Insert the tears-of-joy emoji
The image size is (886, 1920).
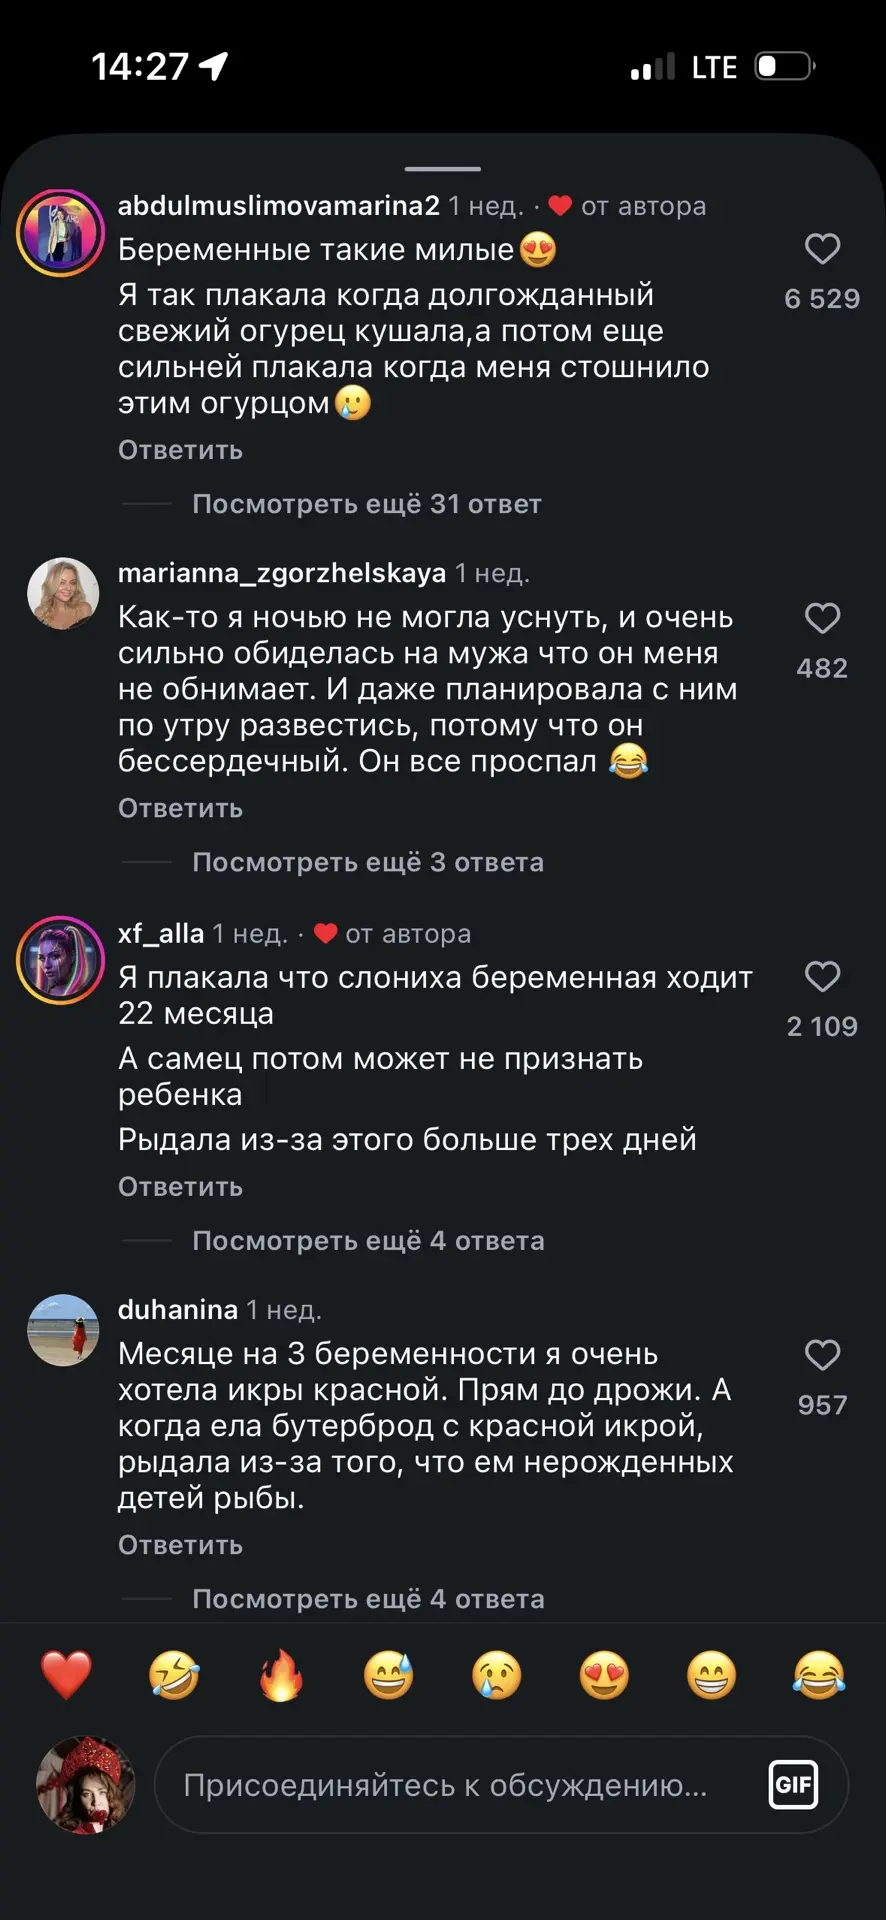coord(819,1675)
